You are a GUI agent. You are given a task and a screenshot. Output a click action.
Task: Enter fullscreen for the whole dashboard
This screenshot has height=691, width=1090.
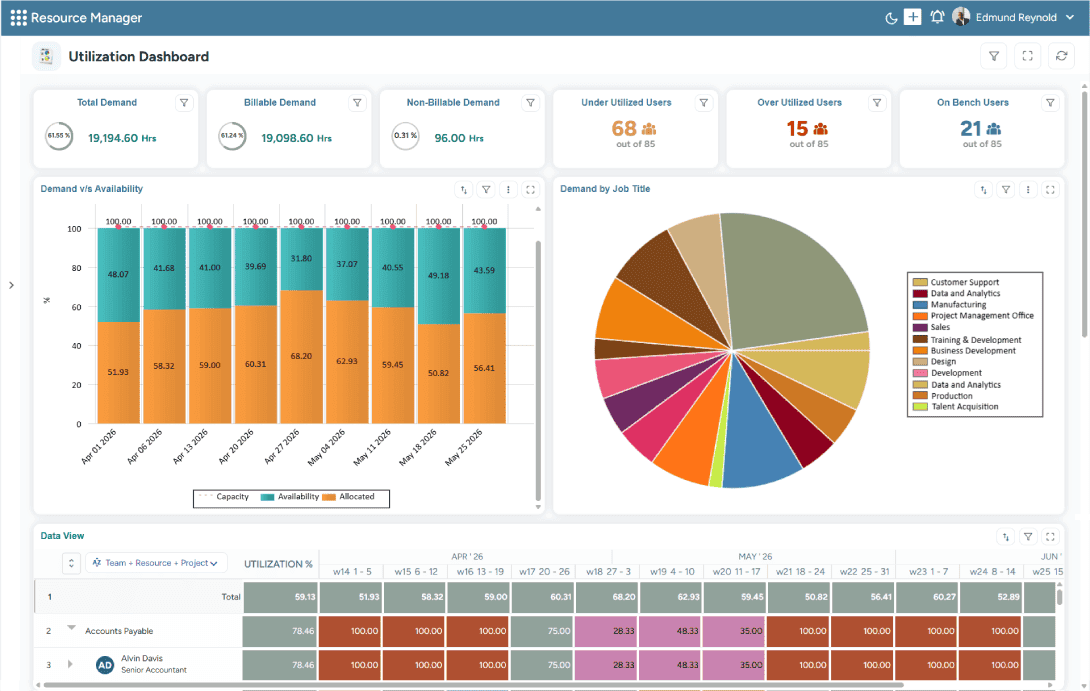[x=1027, y=56]
